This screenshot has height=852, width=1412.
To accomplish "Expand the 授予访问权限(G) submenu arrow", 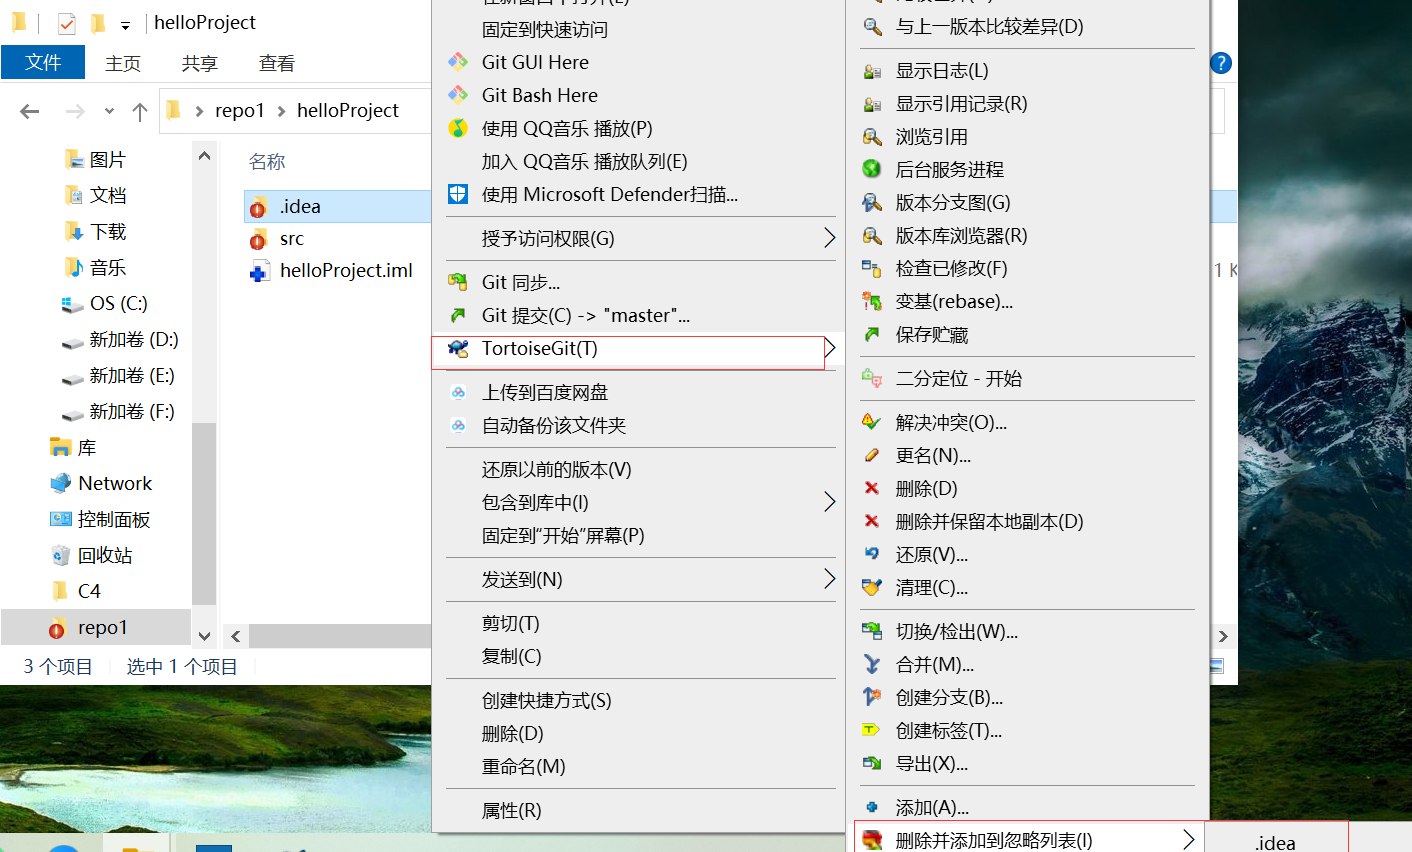I will coord(829,238).
